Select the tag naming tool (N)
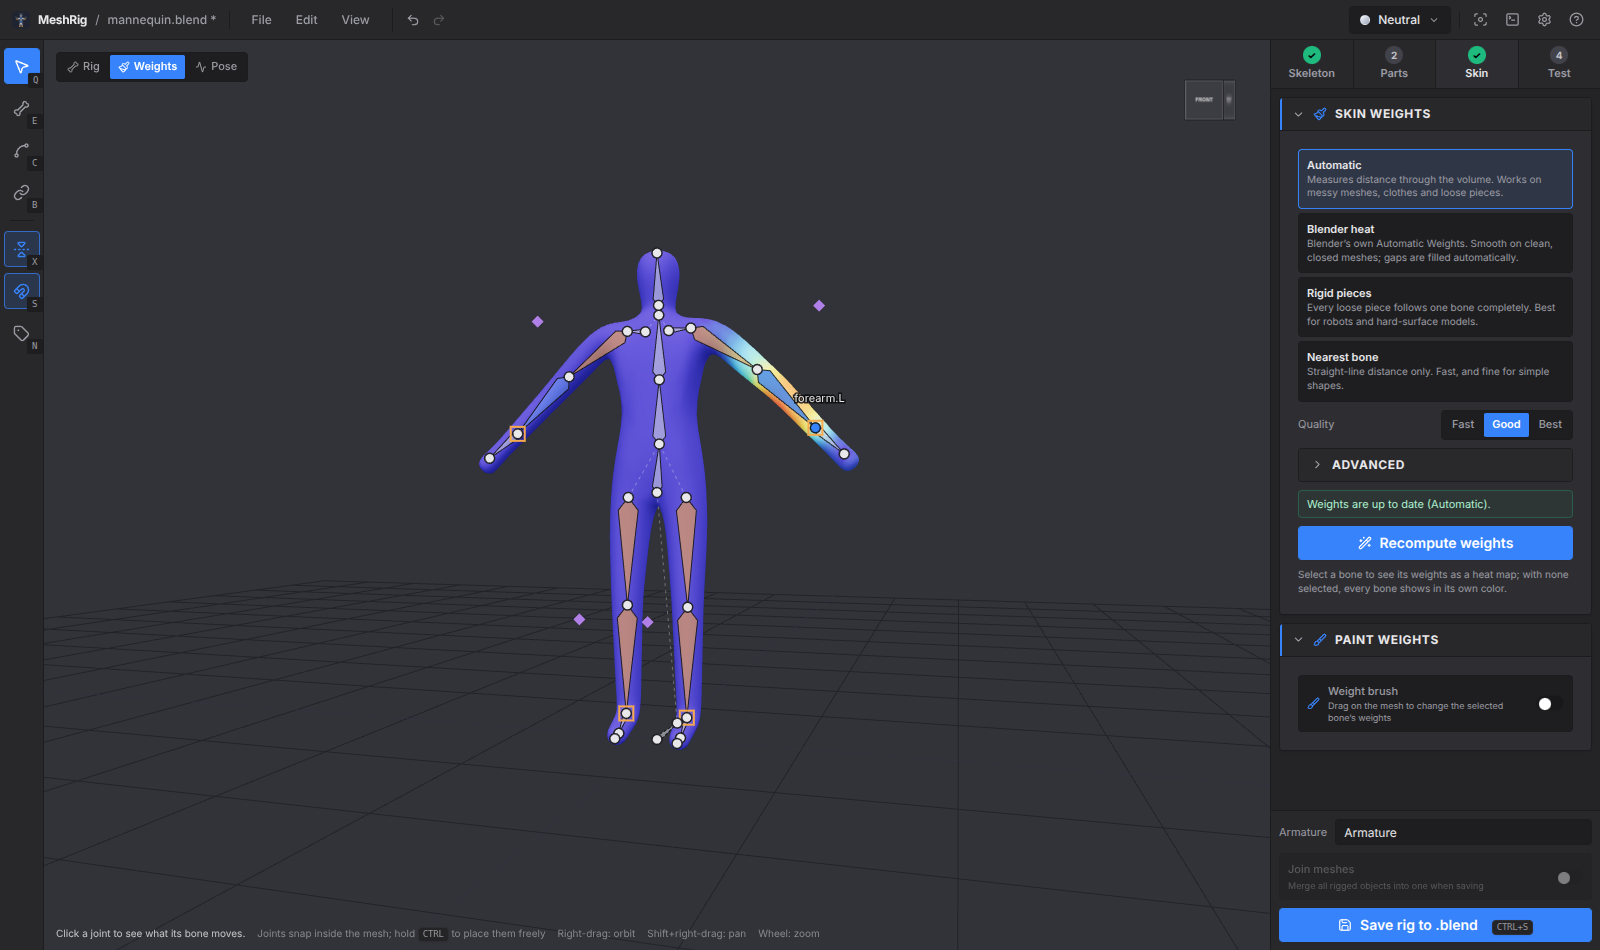This screenshot has width=1600, height=950. coord(22,333)
